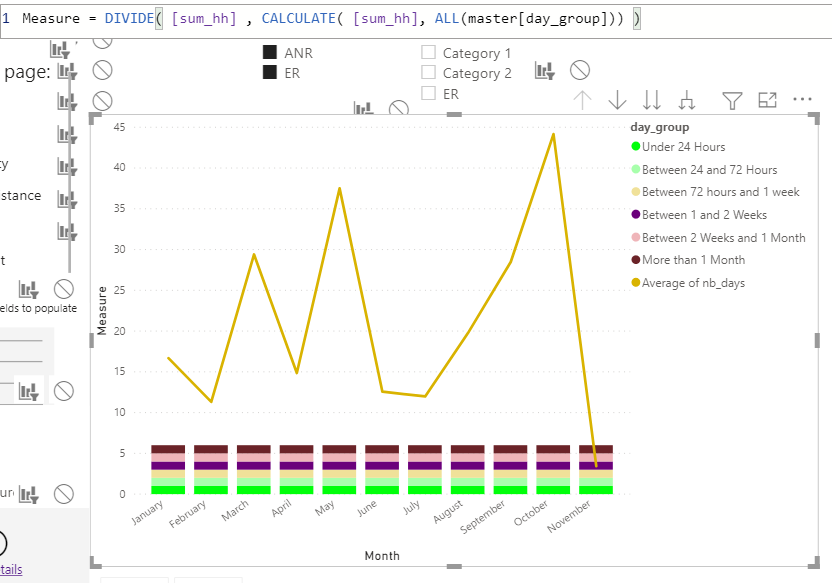Select the 'Average of nb_days' legend entry
832x583 pixels.
688,283
